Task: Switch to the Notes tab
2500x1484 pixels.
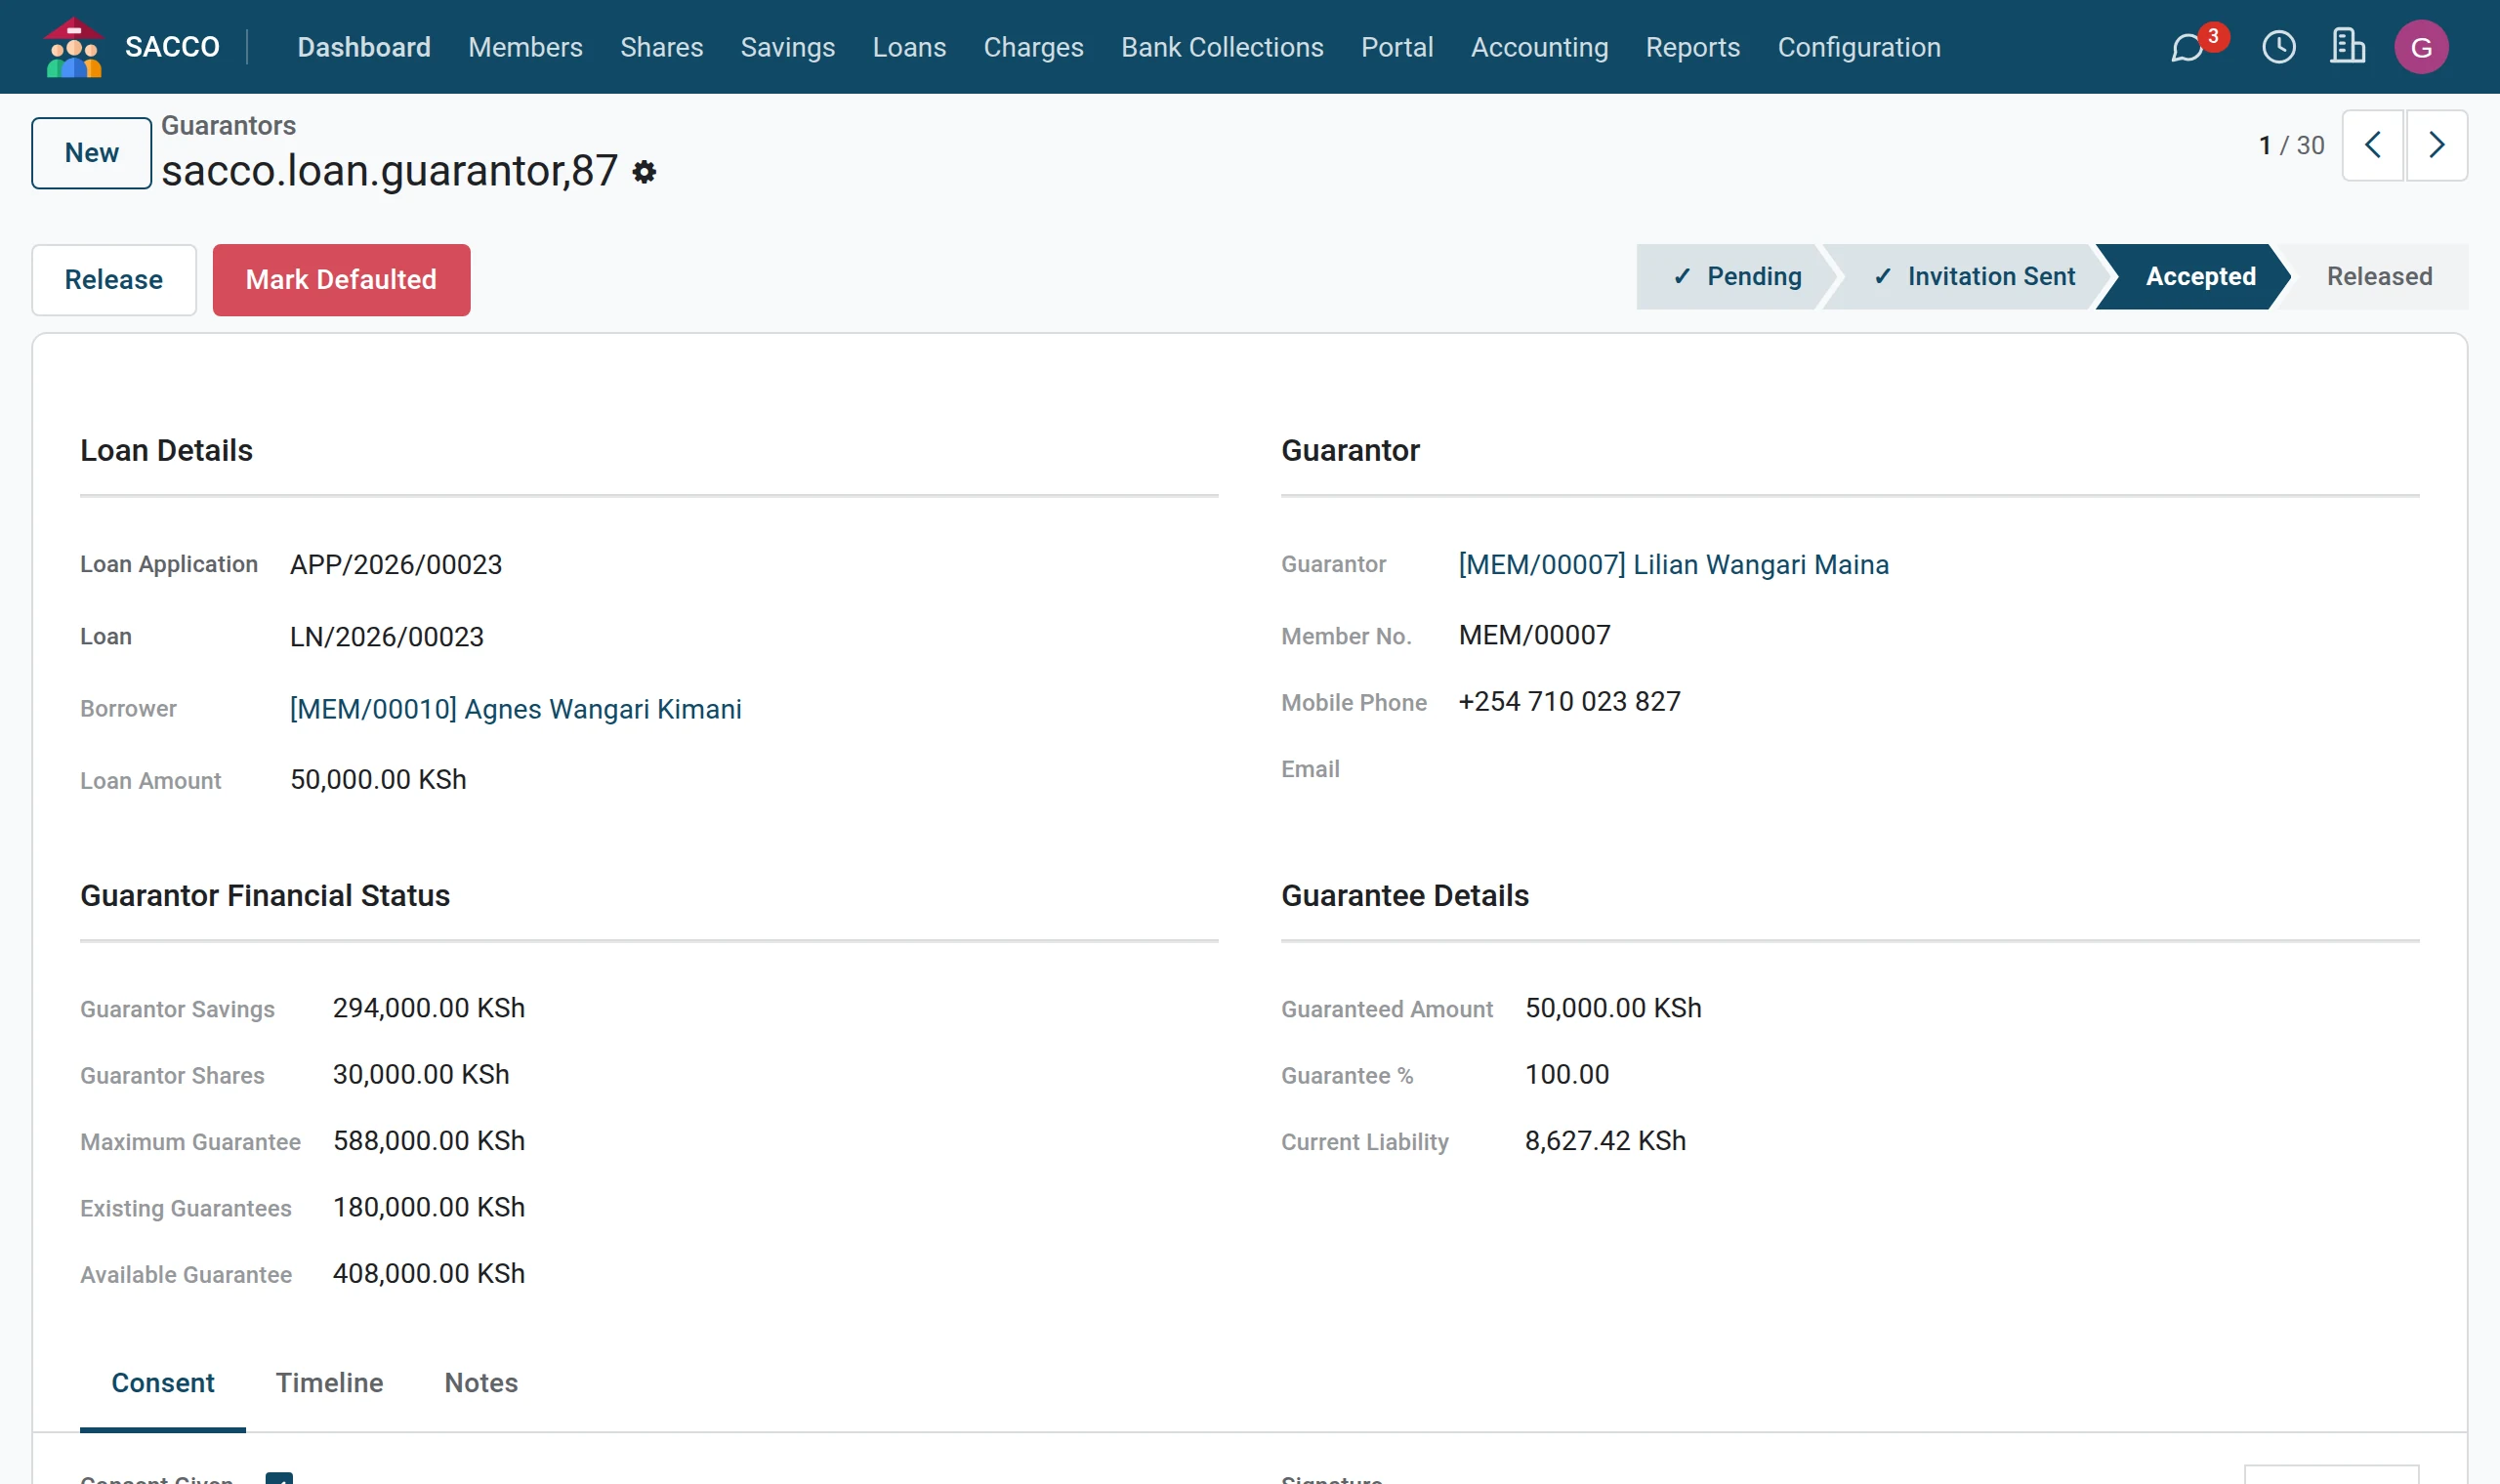Action: pyautogui.click(x=481, y=1383)
